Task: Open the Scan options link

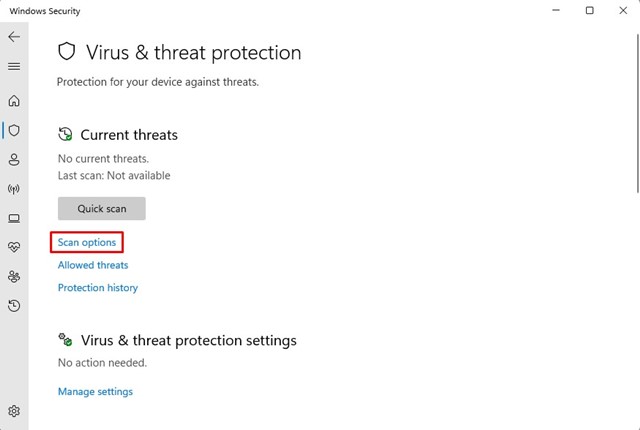Action: point(87,243)
